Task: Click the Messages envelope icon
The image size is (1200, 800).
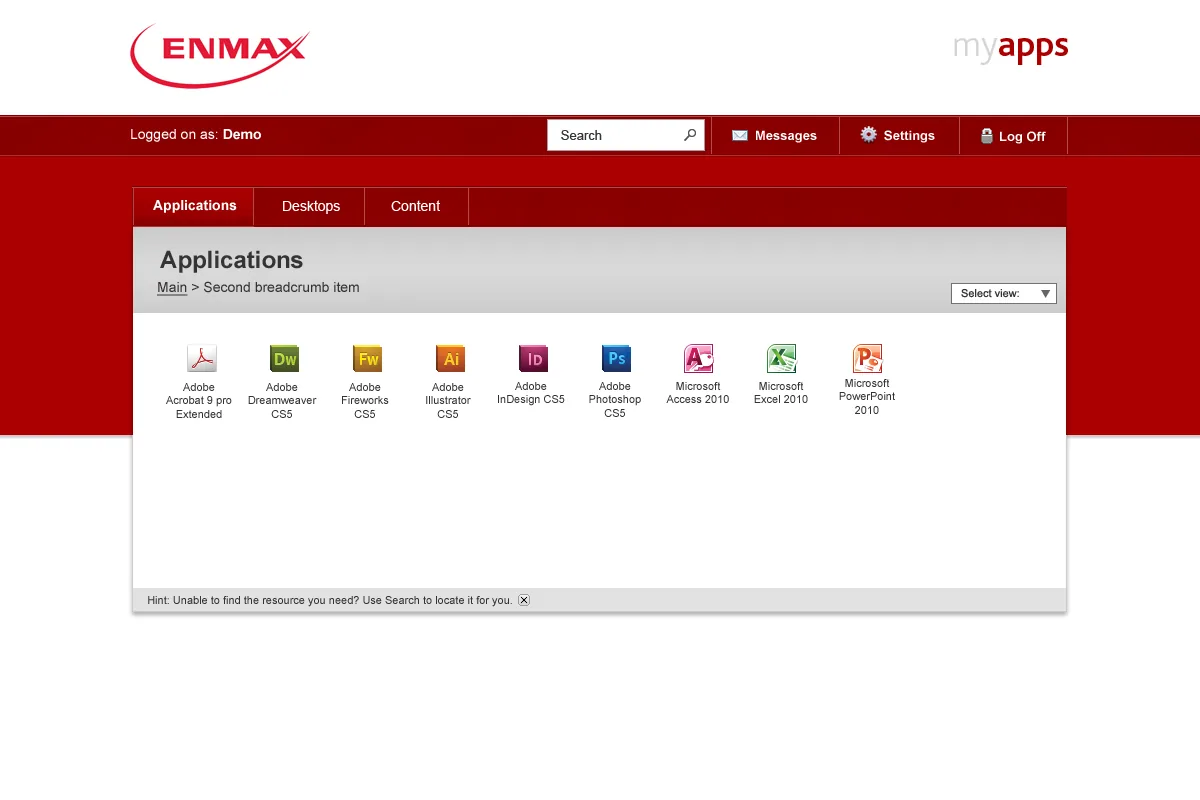Action: pyautogui.click(x=740, y=135)
